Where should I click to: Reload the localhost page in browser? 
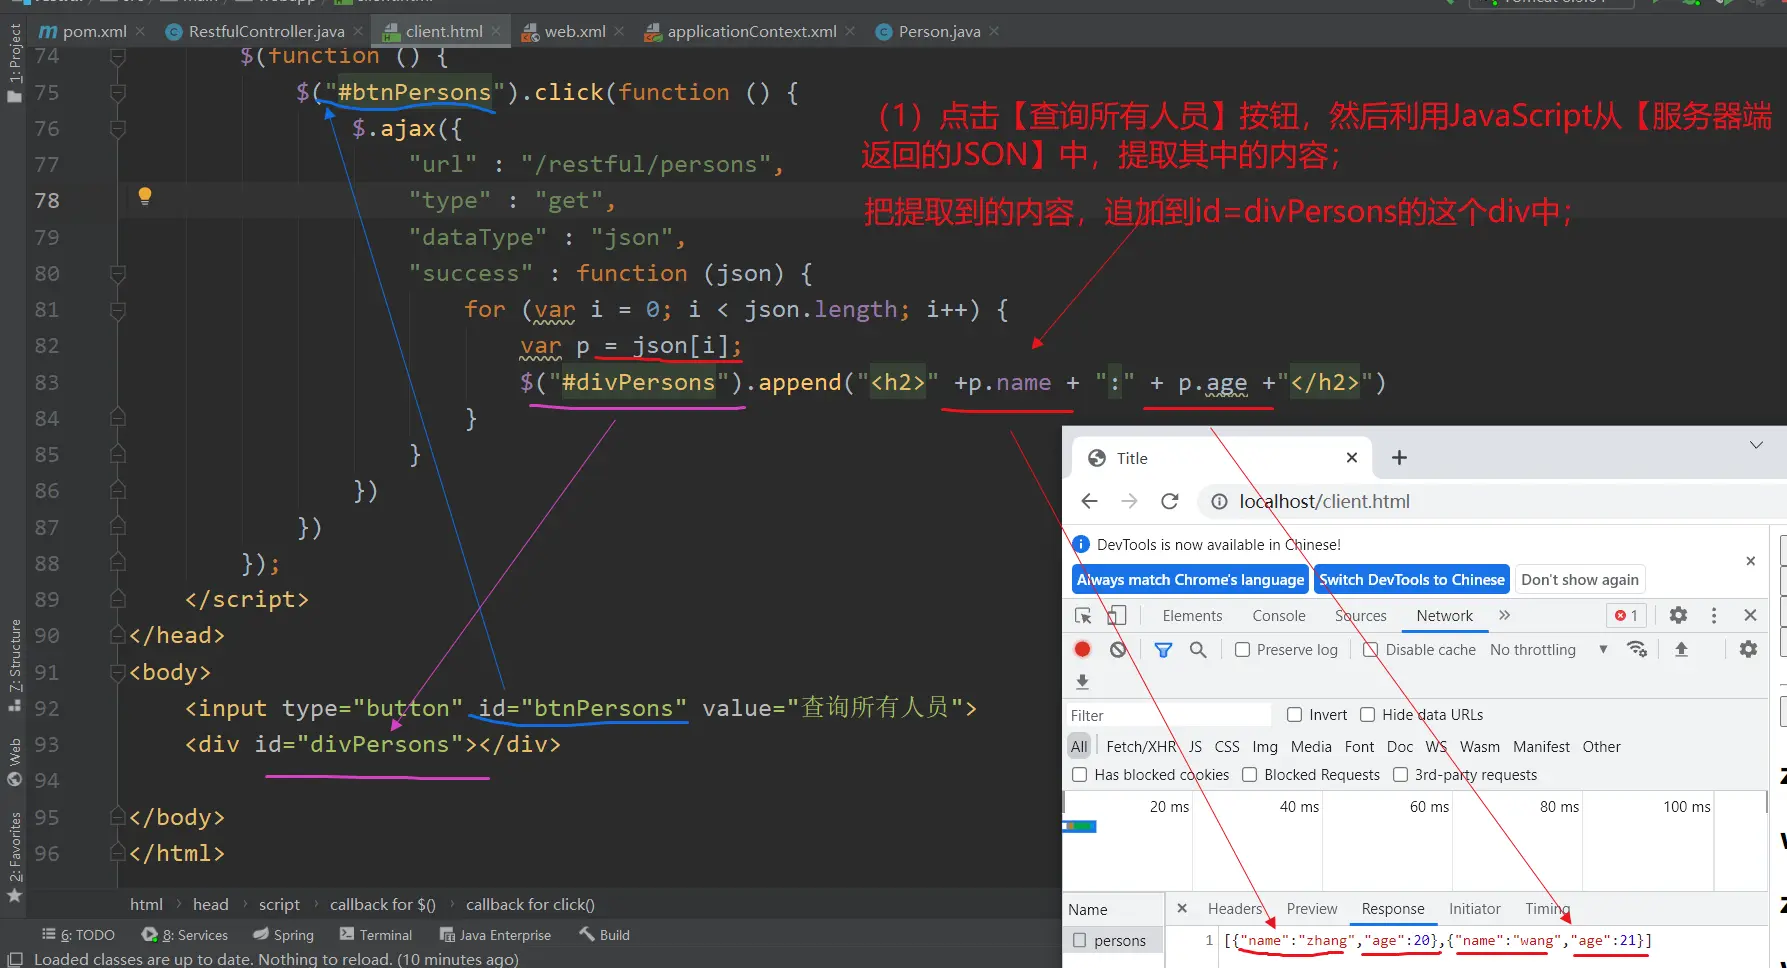(x=1169, y=501)
